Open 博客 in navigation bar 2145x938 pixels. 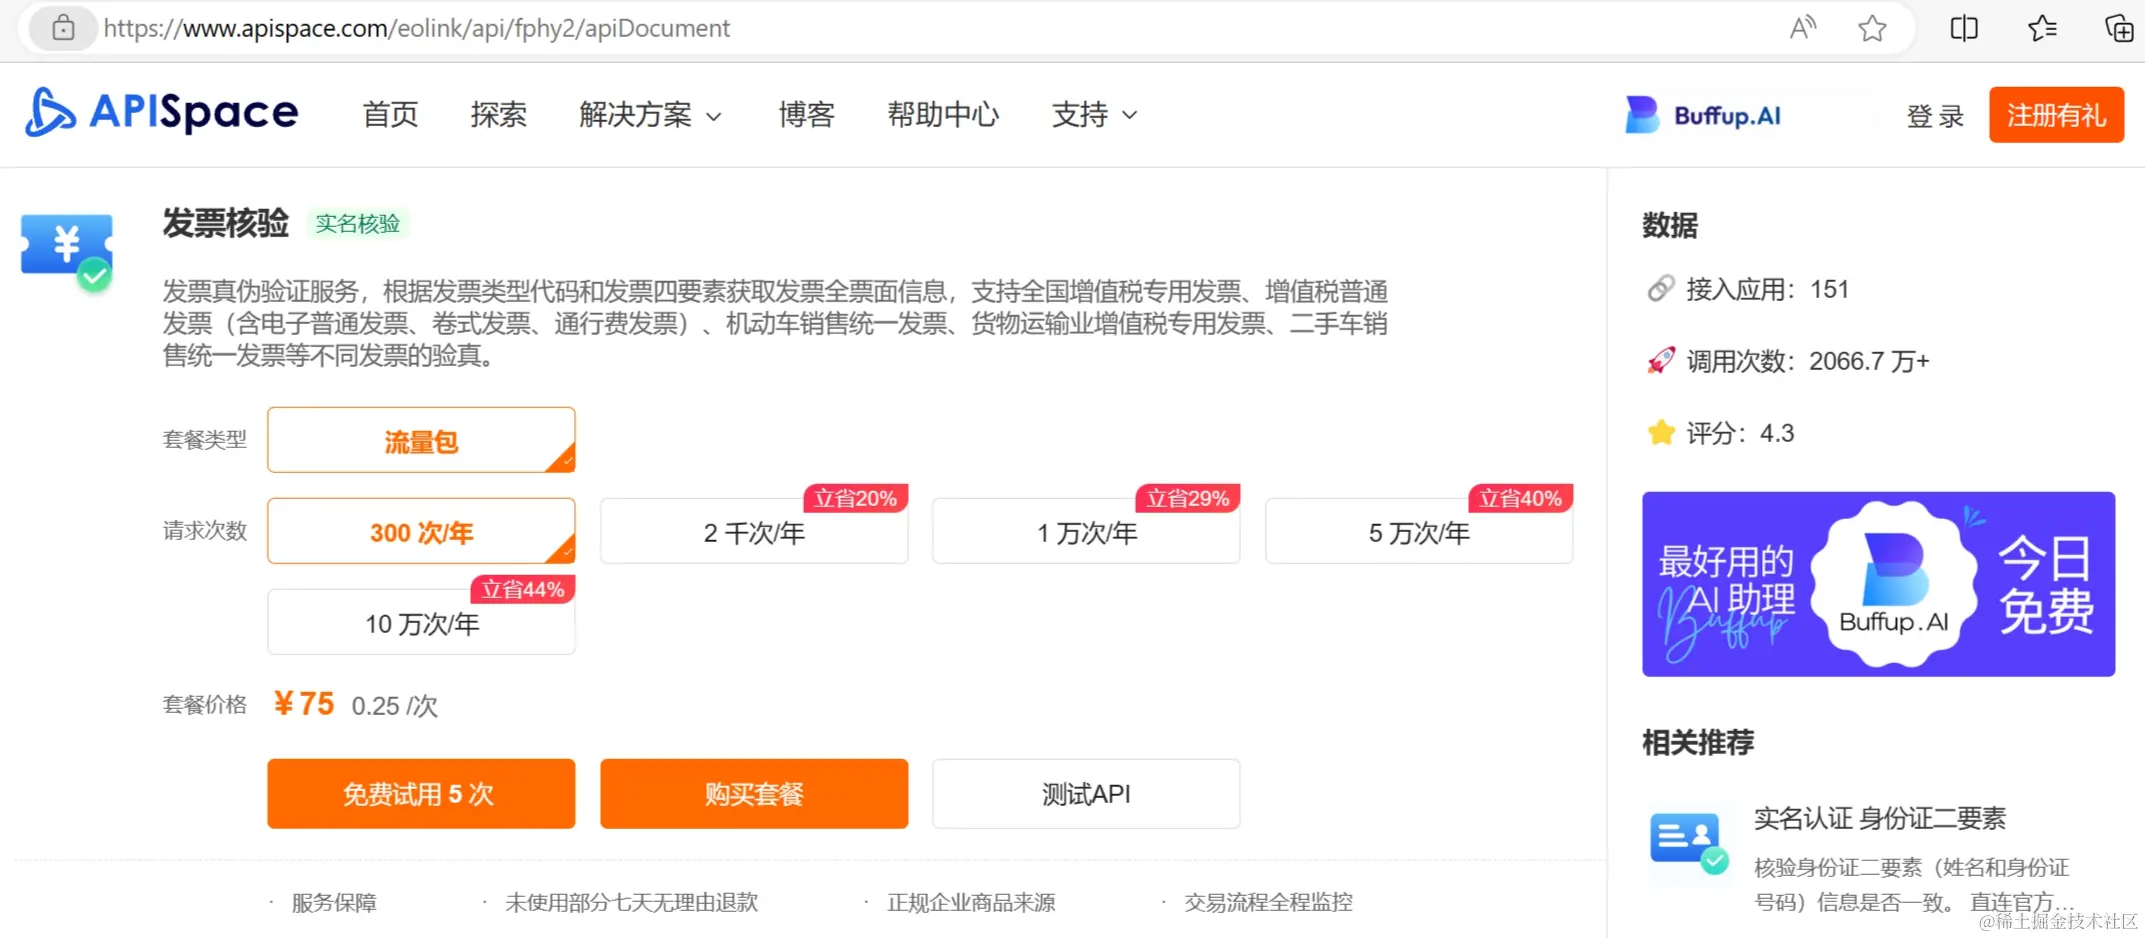coord(806,115)
